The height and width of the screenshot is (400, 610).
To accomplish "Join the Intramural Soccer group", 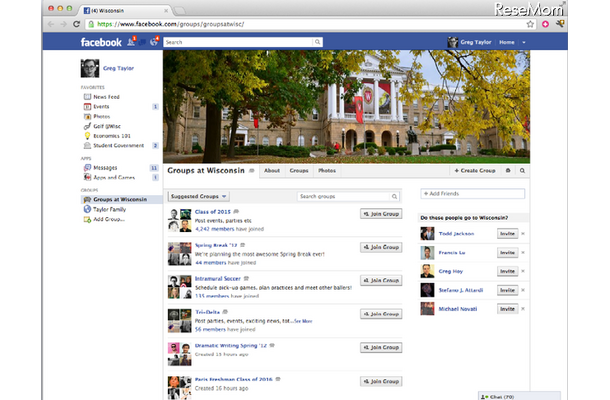I will pyautogui.click(x=381, y=281).
